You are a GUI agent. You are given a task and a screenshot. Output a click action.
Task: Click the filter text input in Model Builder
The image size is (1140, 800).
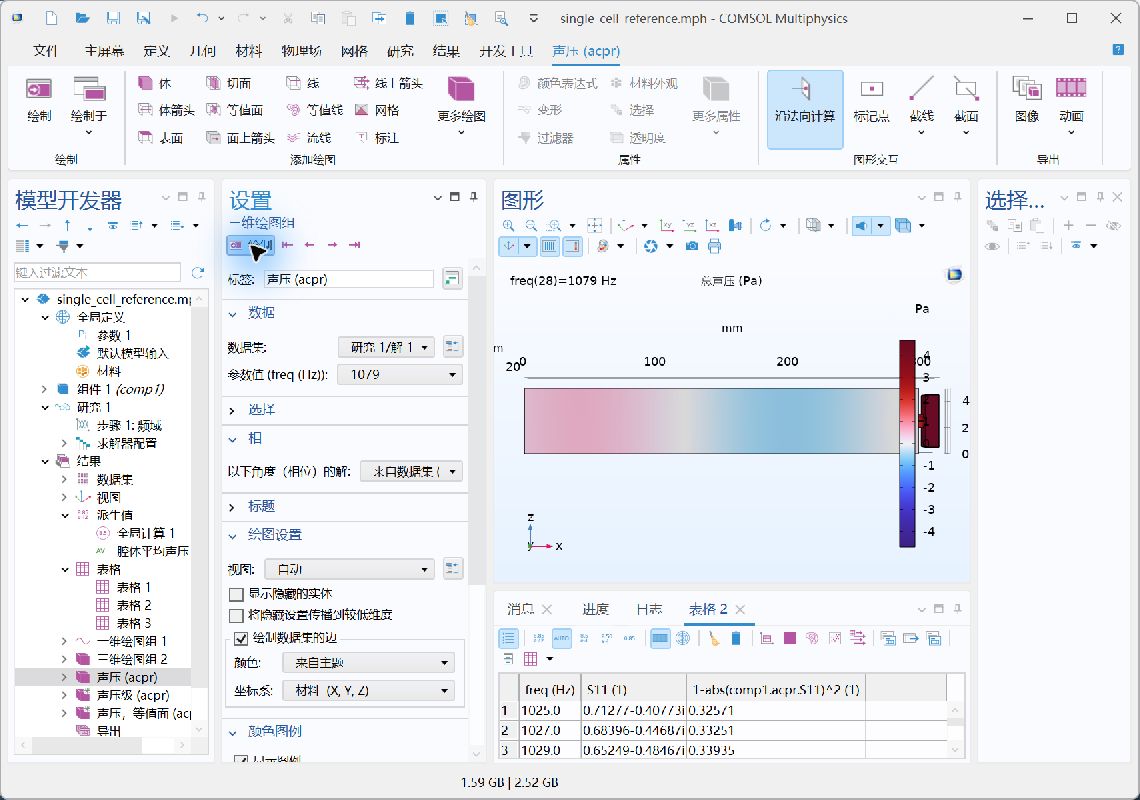tap(97, 273)
